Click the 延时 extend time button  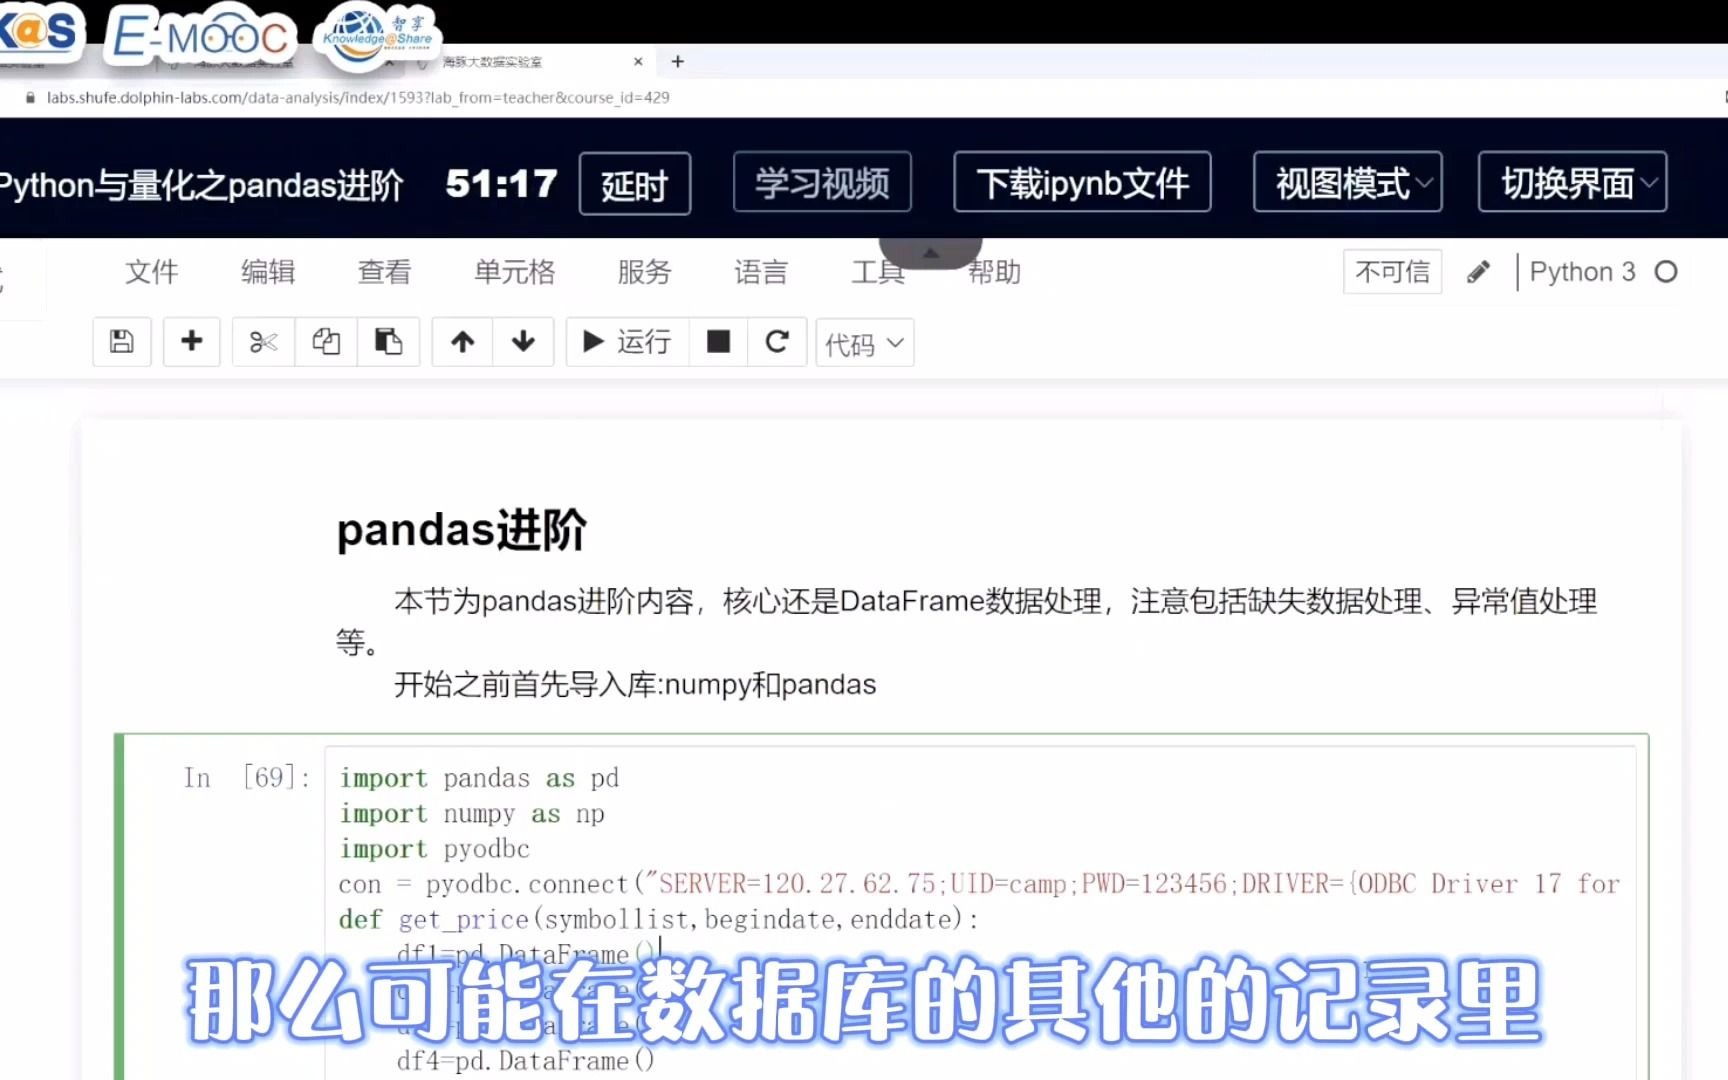click(x=634, y=184)
